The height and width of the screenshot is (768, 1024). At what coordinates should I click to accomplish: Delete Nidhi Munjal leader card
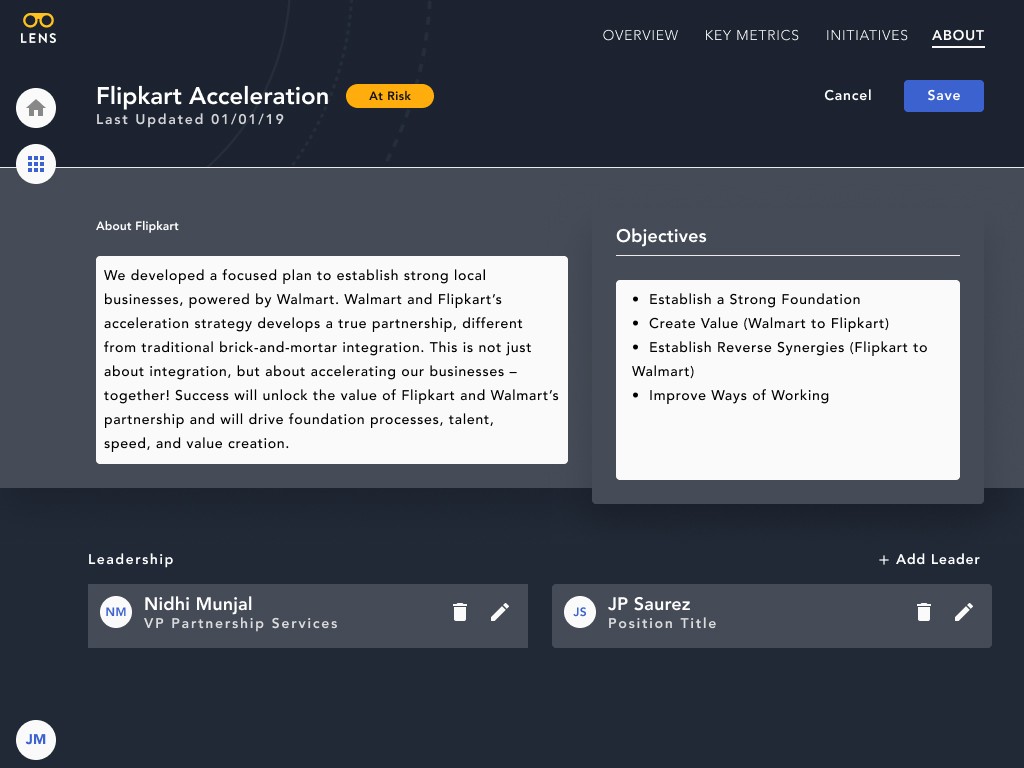point(460,612)
